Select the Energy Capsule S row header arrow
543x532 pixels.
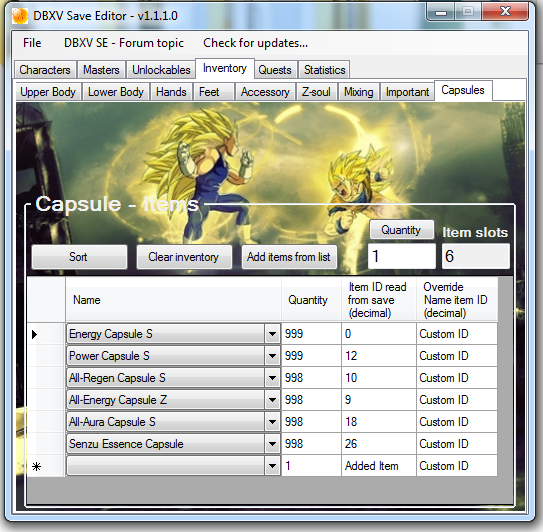(46, 334)
